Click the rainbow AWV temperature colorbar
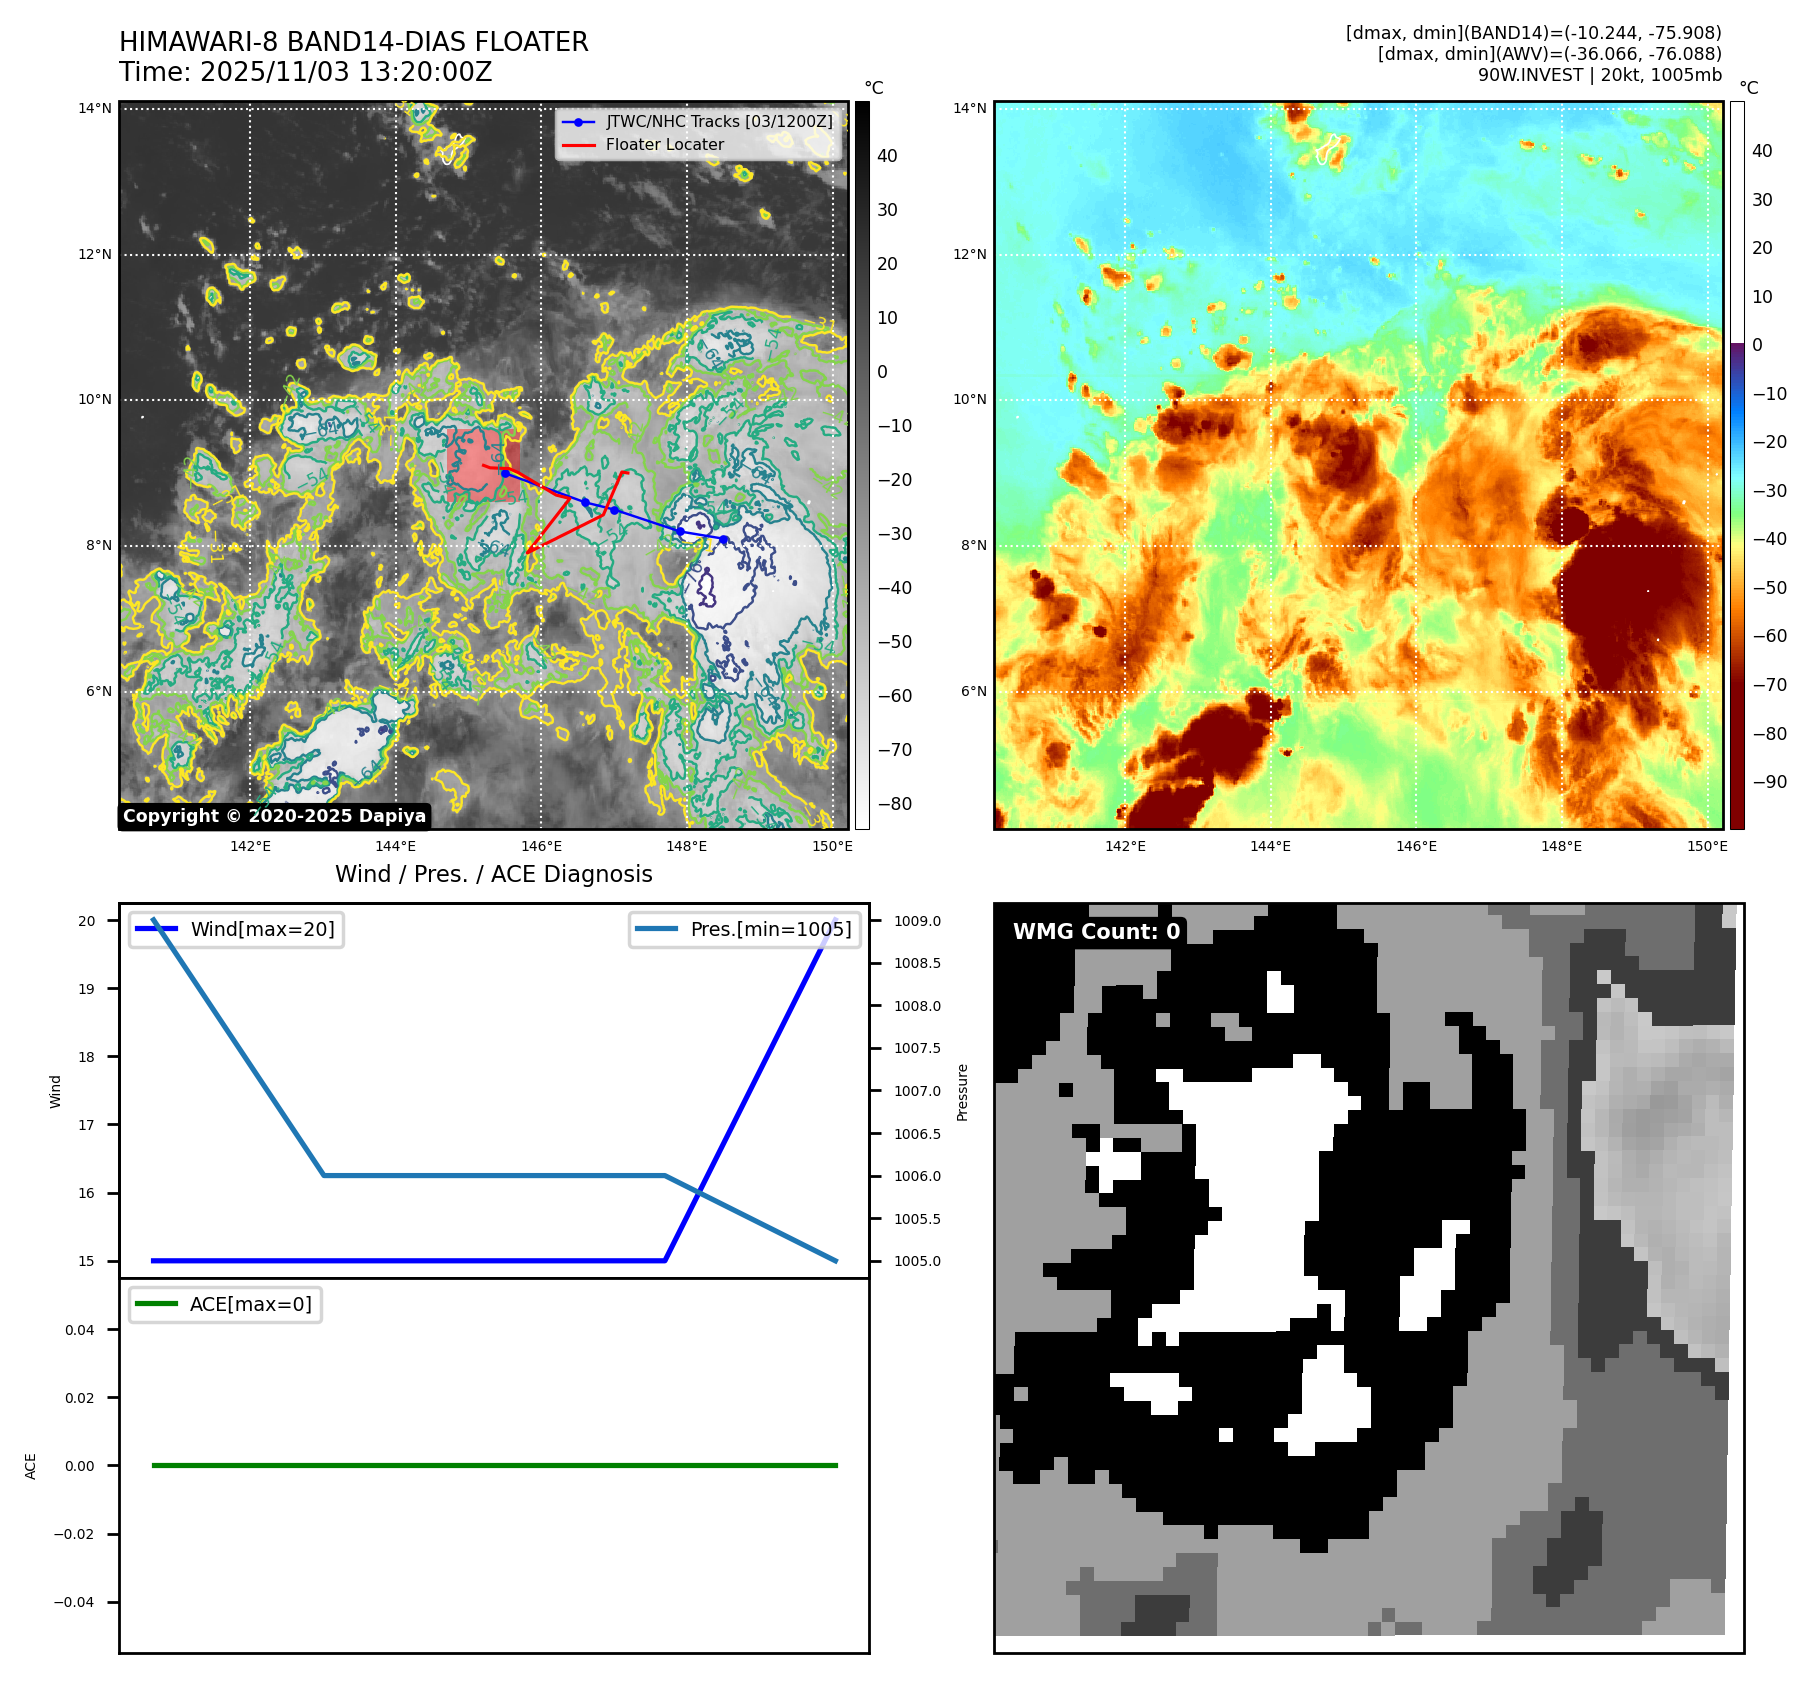The height and width of the screenshot is (1690, 1813). (1737, 465)
